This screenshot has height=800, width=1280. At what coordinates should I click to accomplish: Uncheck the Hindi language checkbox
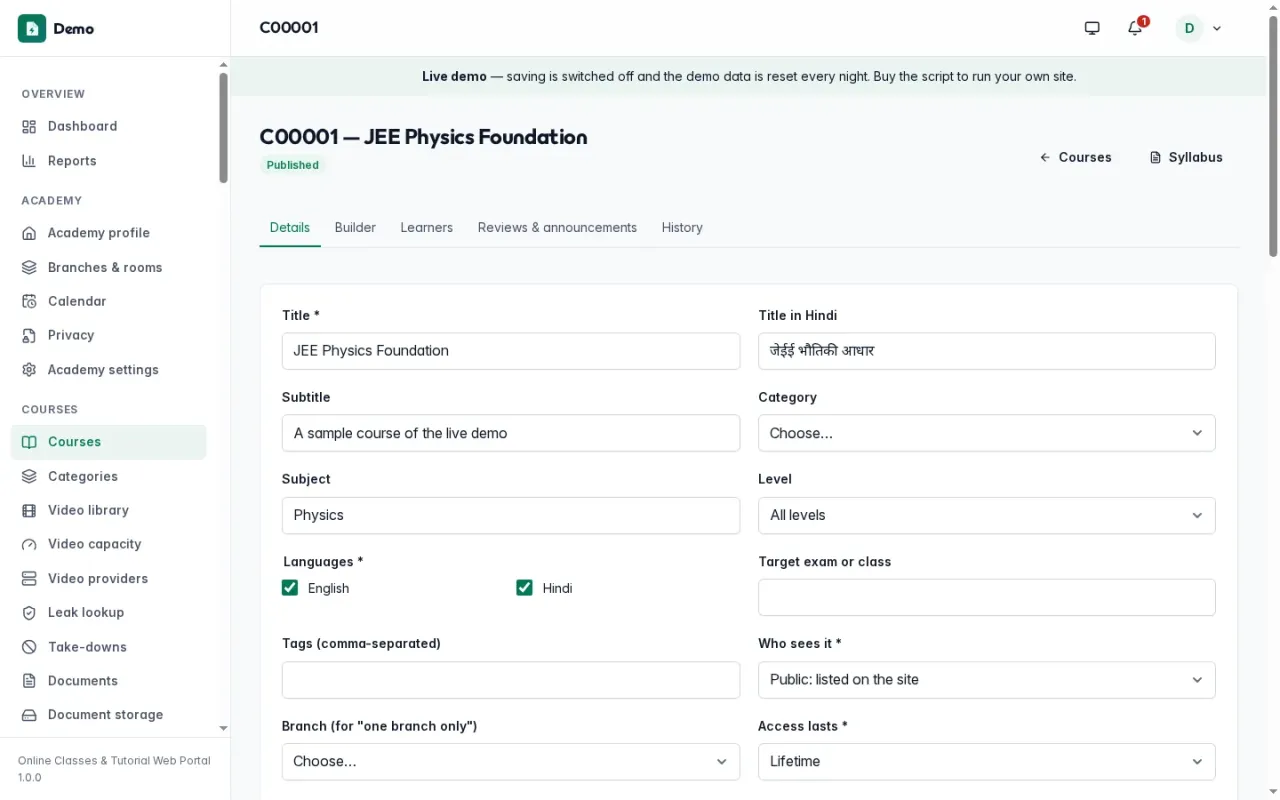pos(524,588)
